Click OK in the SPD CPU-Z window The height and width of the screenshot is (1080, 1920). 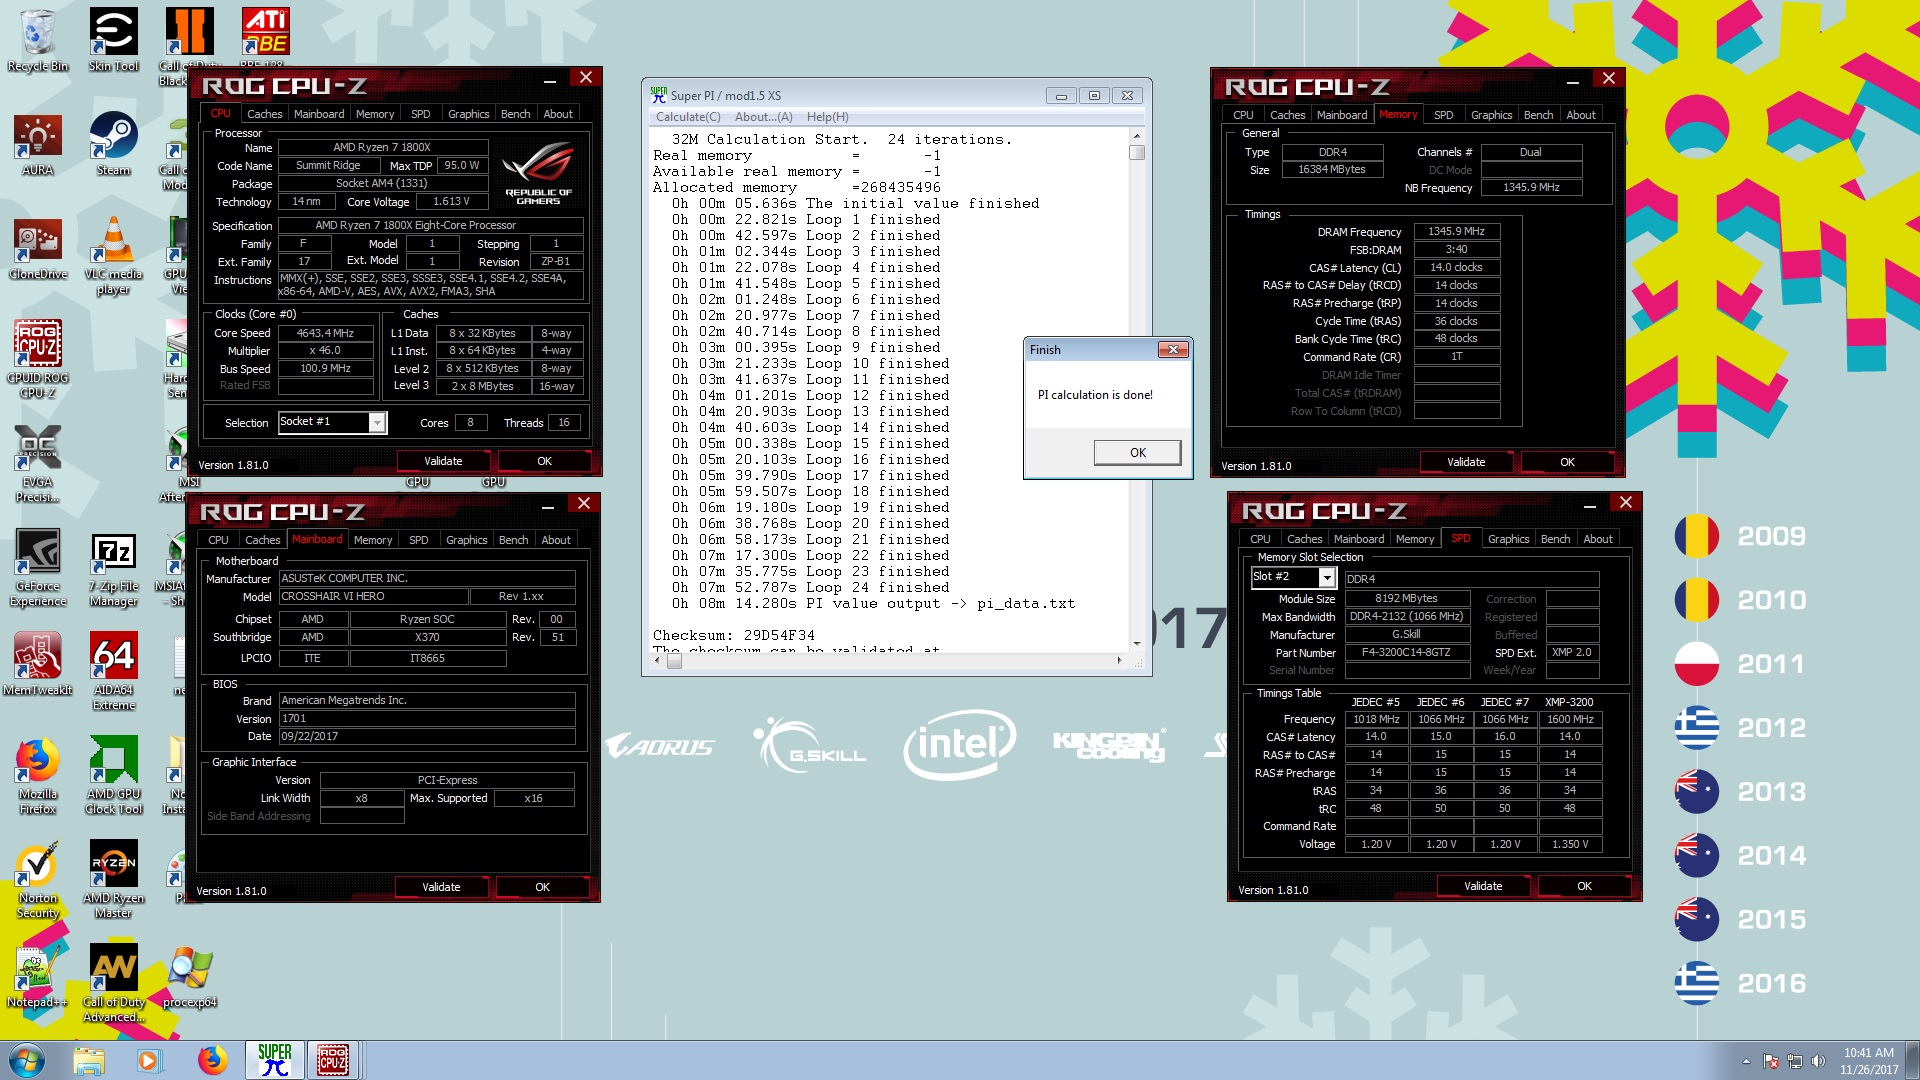click(x=1584, y=886)
